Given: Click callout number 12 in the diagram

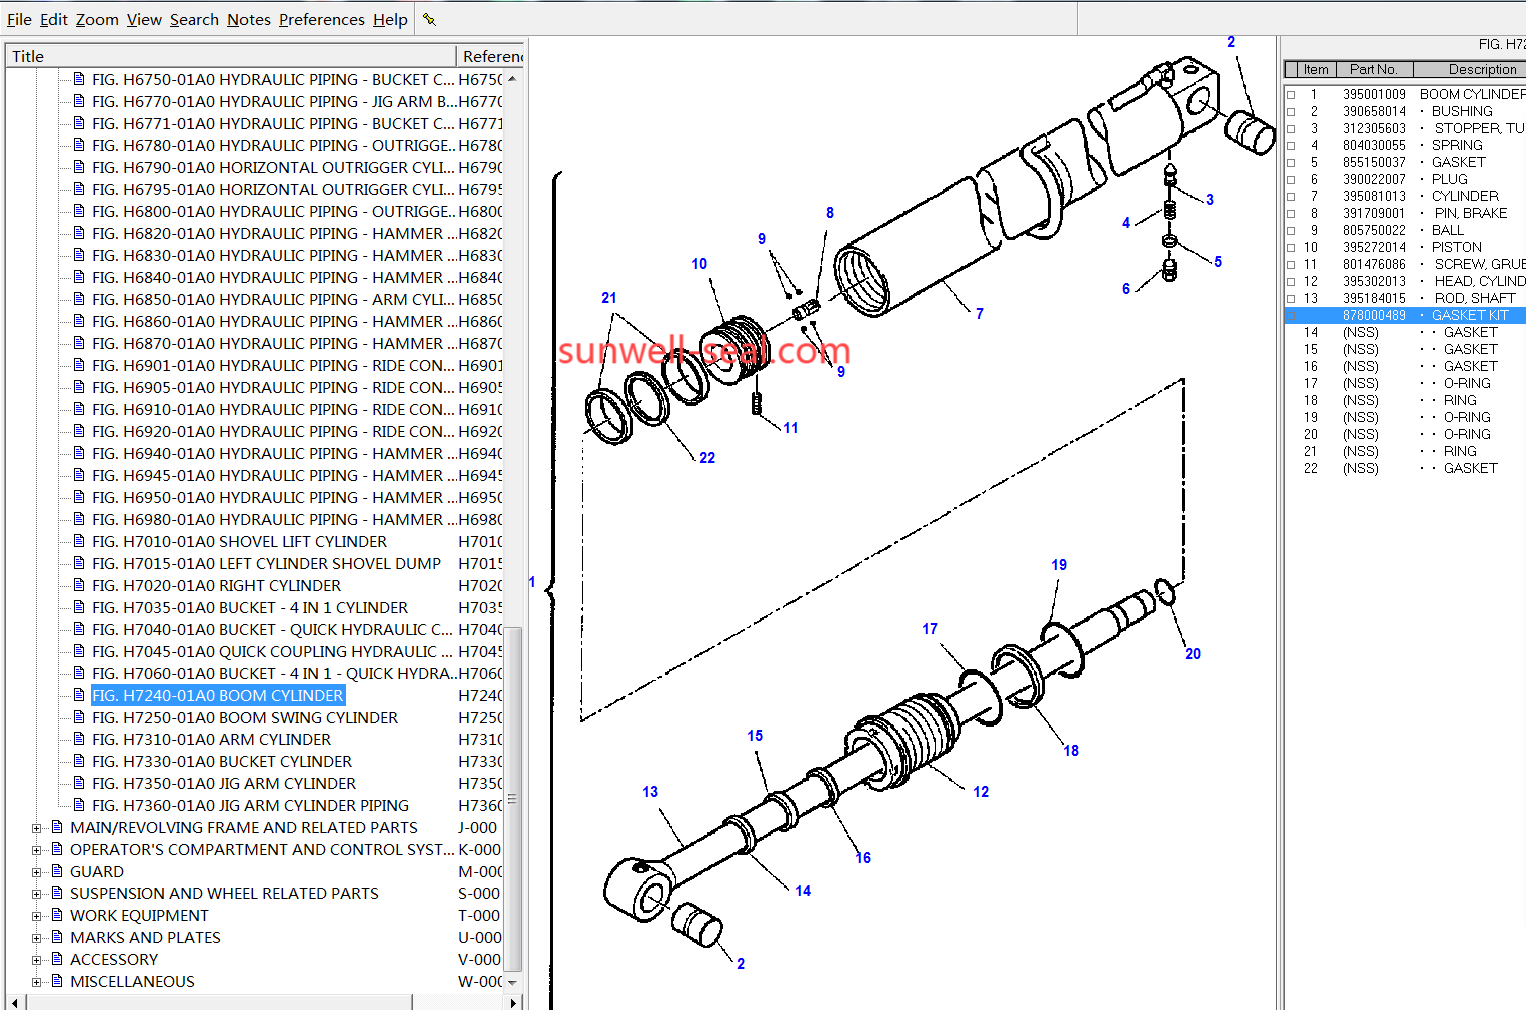Looking at the screenshot, I should tap(981, 791).
